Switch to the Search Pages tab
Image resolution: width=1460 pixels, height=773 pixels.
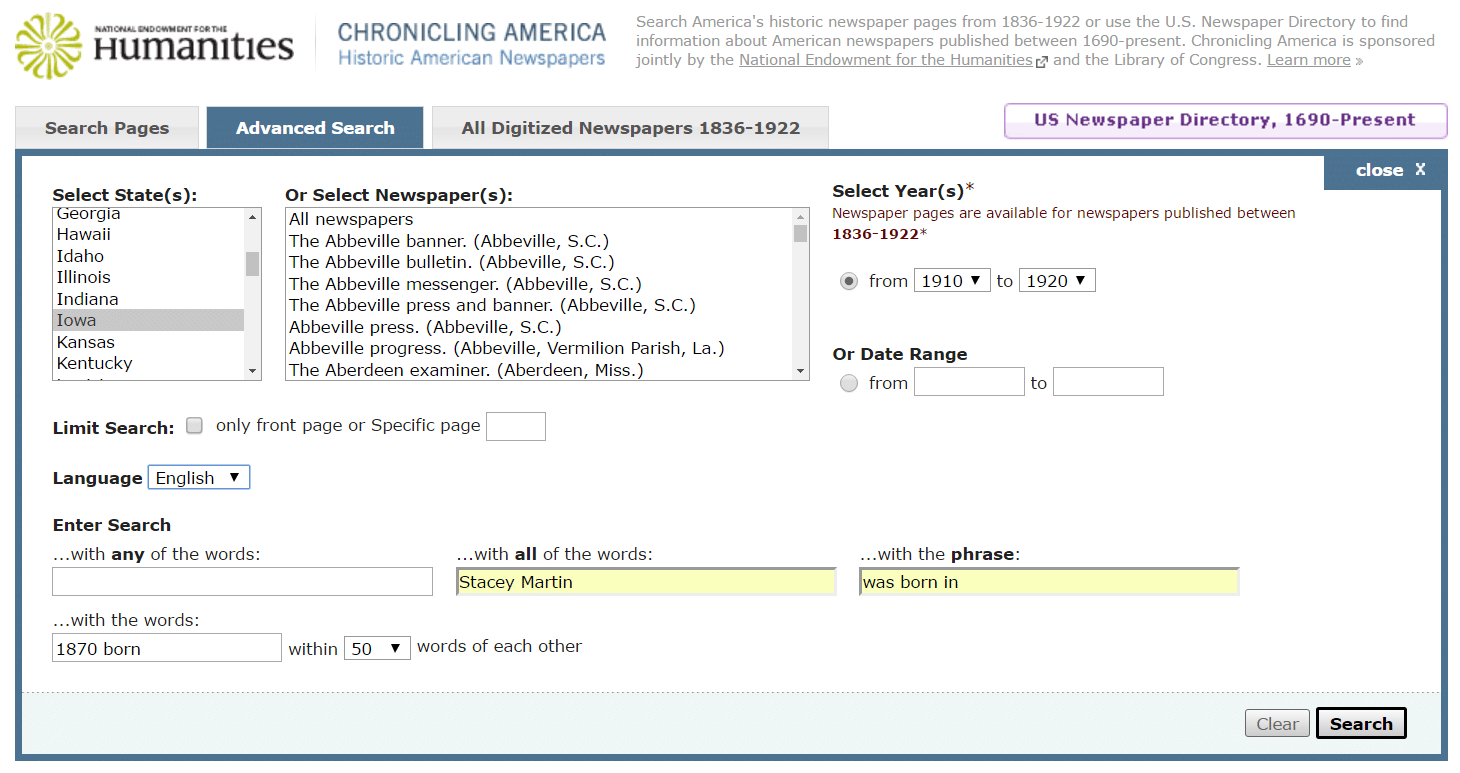pyautogui.click(x=107, y=128)
